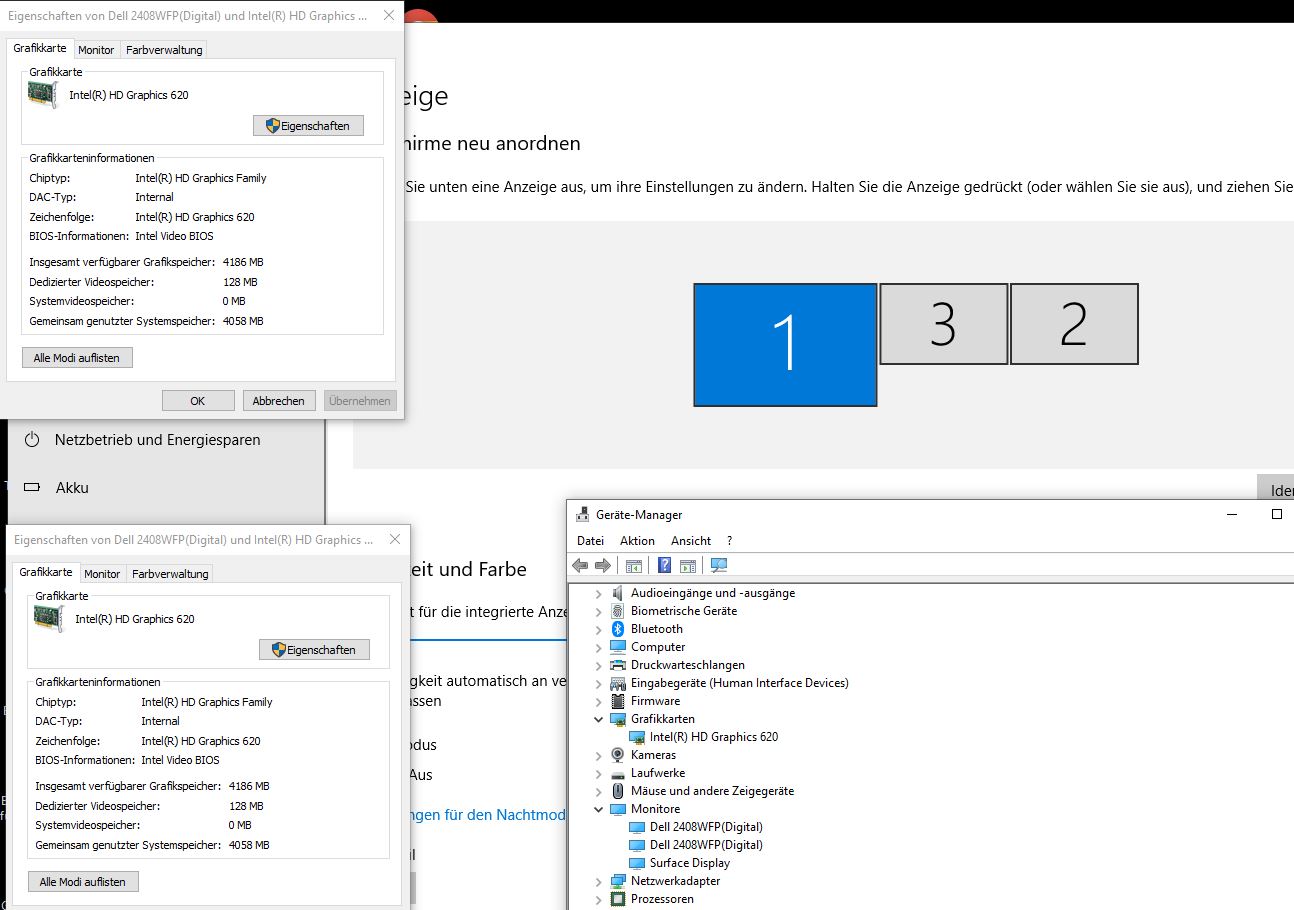Open the ? help menu in Geräte-Manager

pos(729,541)
